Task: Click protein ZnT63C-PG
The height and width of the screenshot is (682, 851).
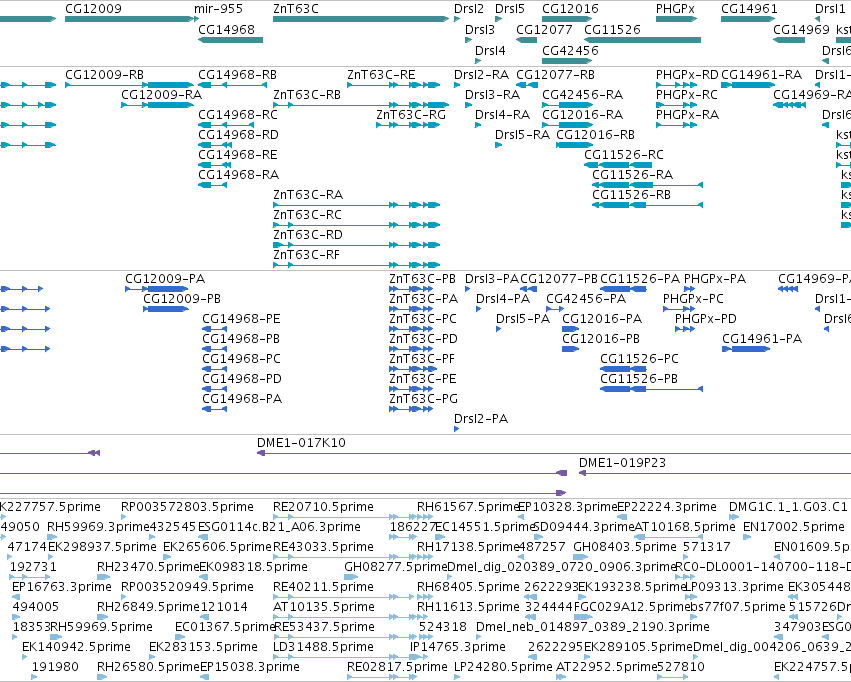Action: [423, 399]
